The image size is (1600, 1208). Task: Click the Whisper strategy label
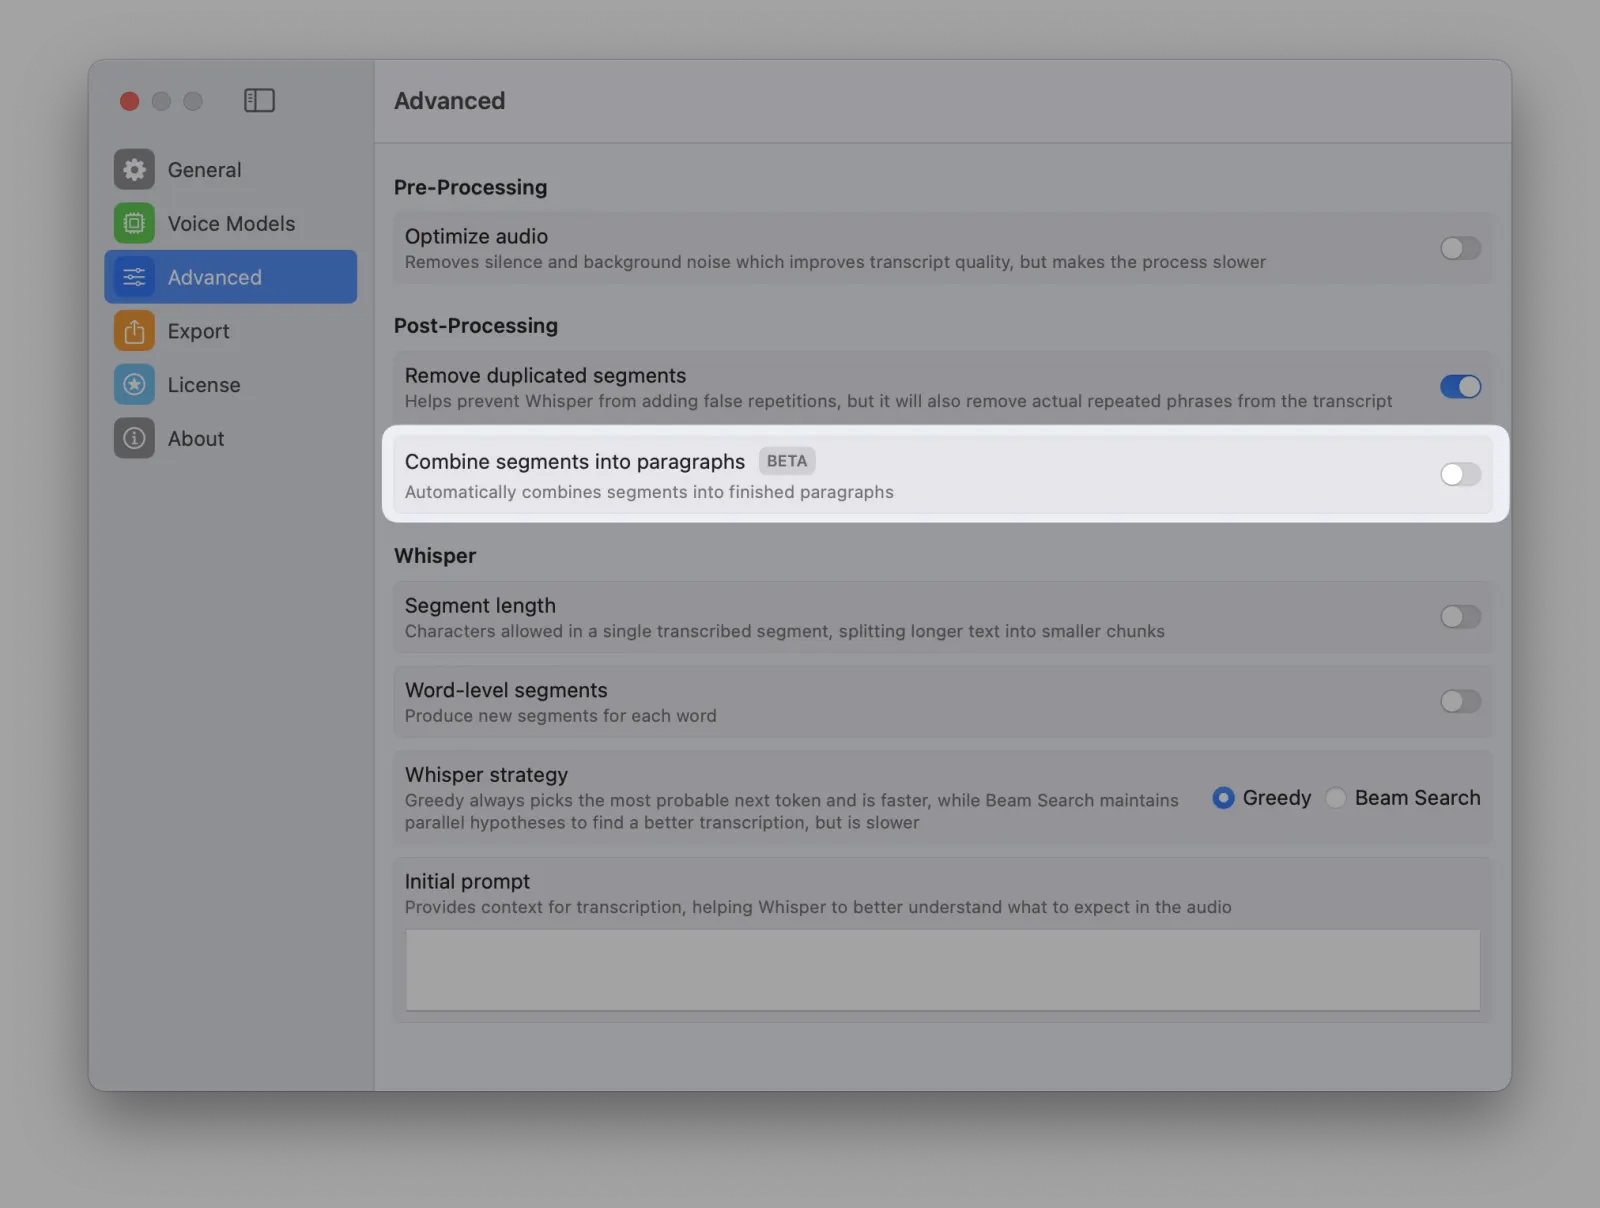(x=486, y=775)
